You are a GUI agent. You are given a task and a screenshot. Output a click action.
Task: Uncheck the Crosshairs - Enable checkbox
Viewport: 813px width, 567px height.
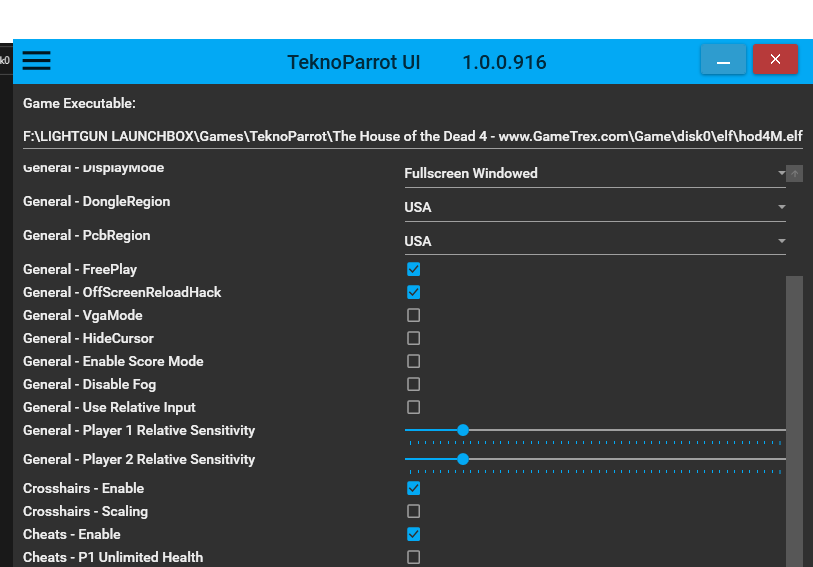414,489
